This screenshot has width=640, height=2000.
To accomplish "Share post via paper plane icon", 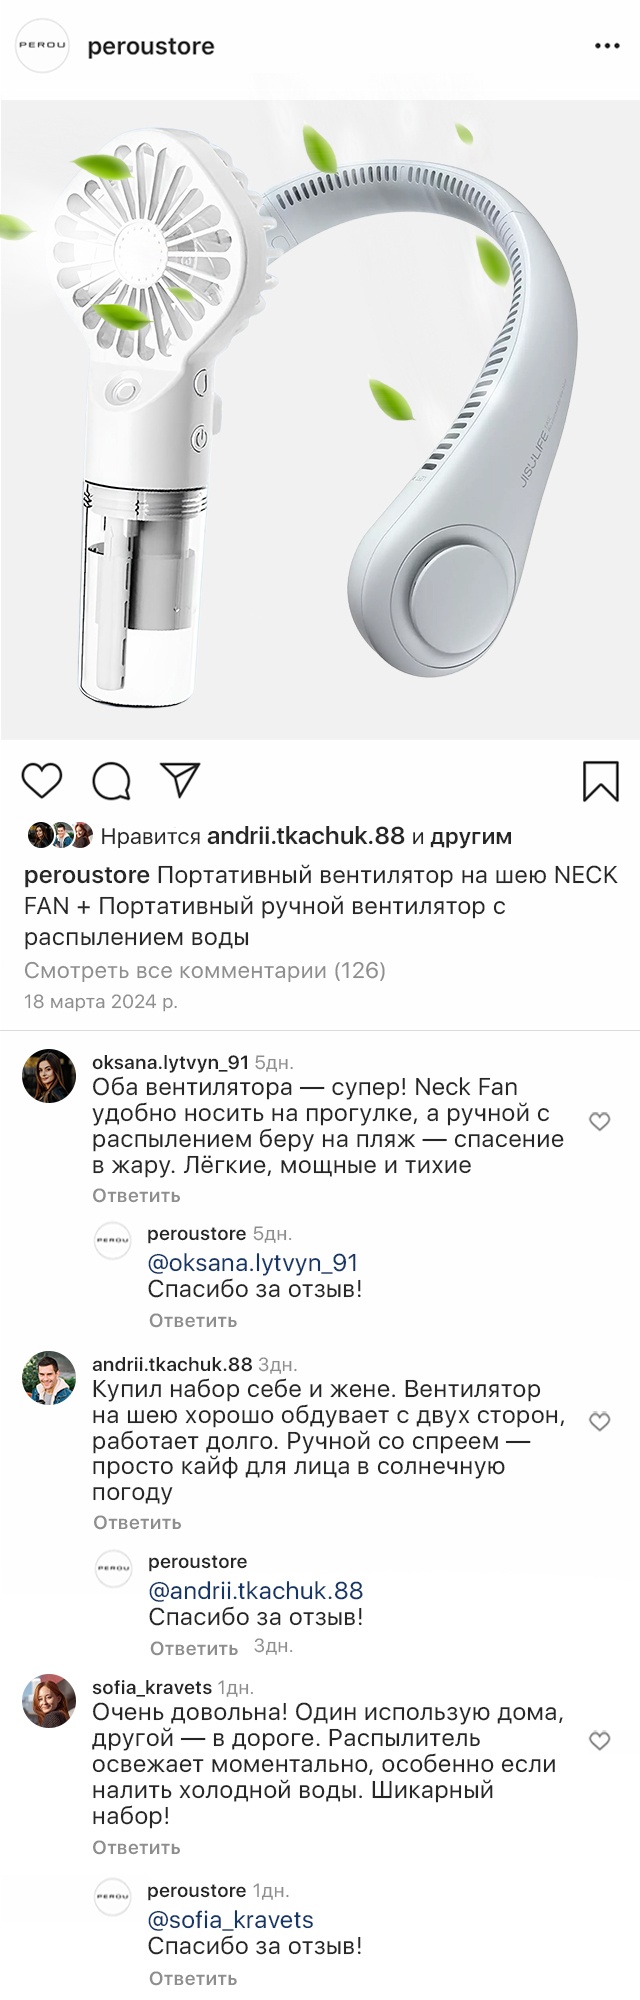I will (181, 780).
